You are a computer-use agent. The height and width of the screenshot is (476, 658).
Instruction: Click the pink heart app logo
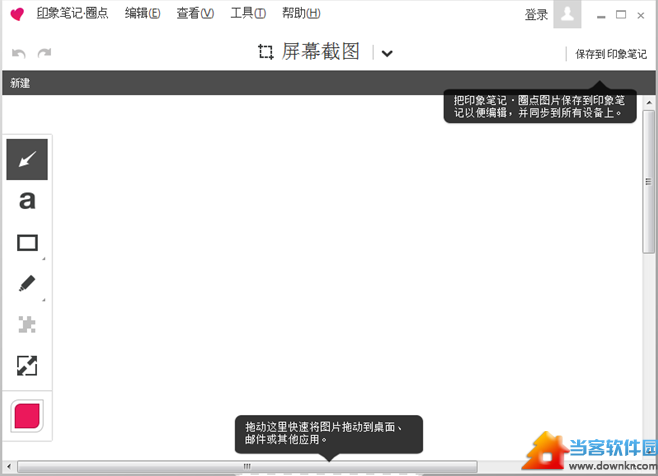[17, 14]
